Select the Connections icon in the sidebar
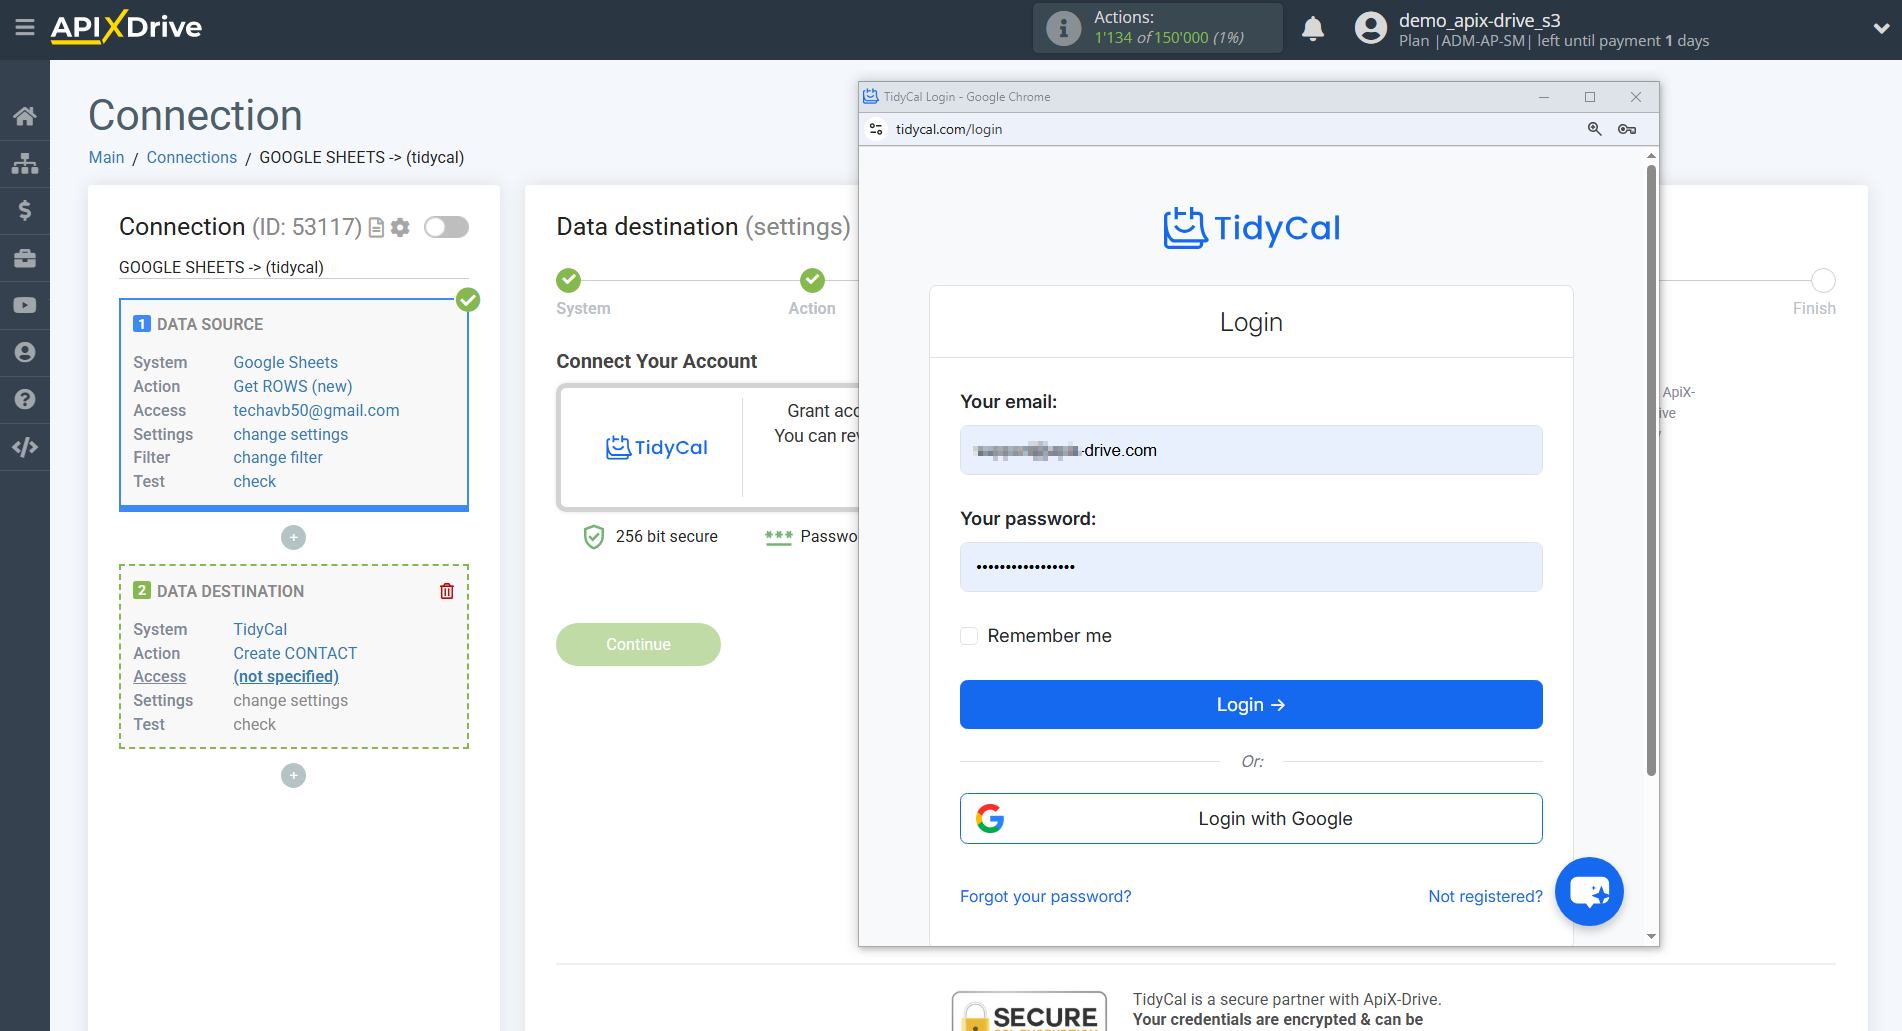 tap(25, 163)
